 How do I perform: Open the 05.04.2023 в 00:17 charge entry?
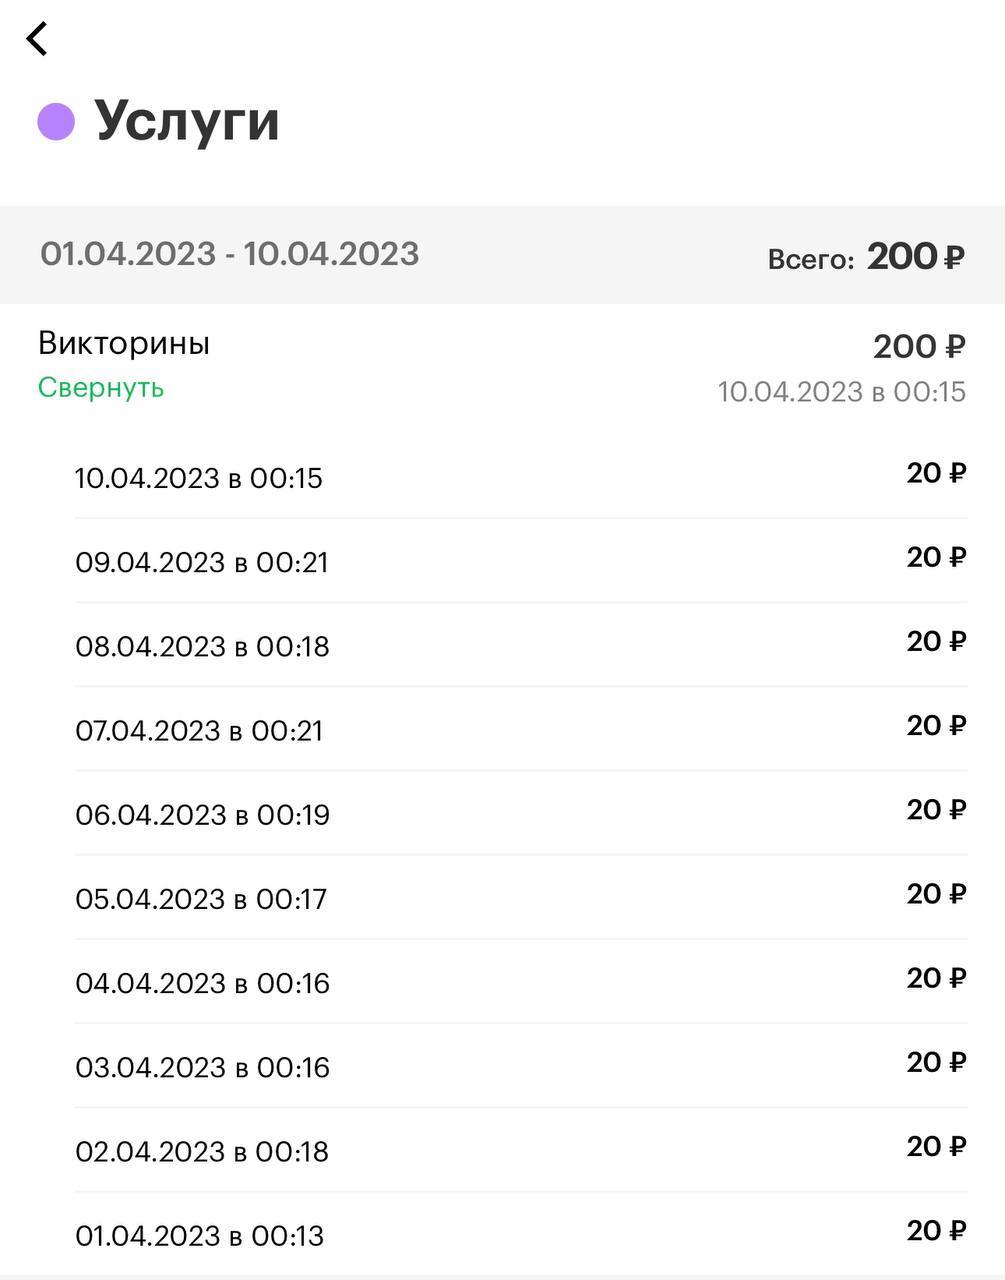tap(201, 898)
